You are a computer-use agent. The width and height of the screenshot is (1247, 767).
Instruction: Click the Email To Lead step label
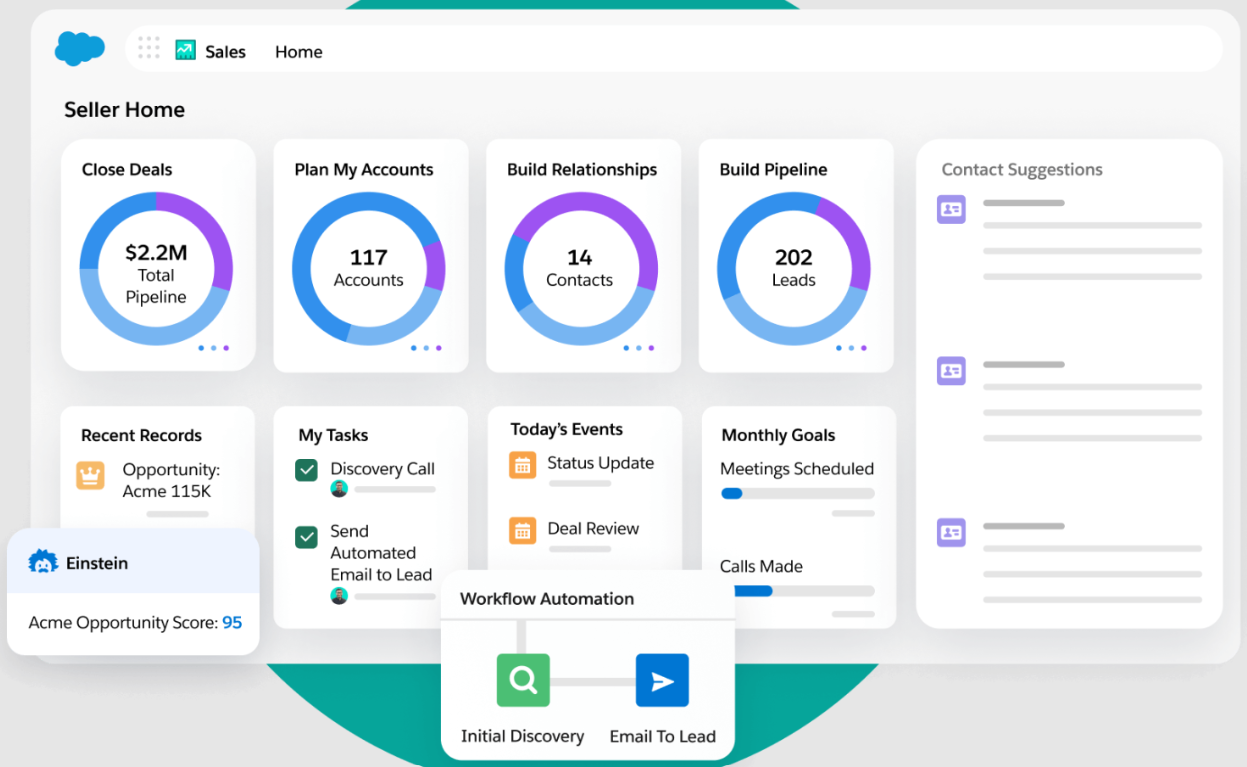tap(663, 737)
